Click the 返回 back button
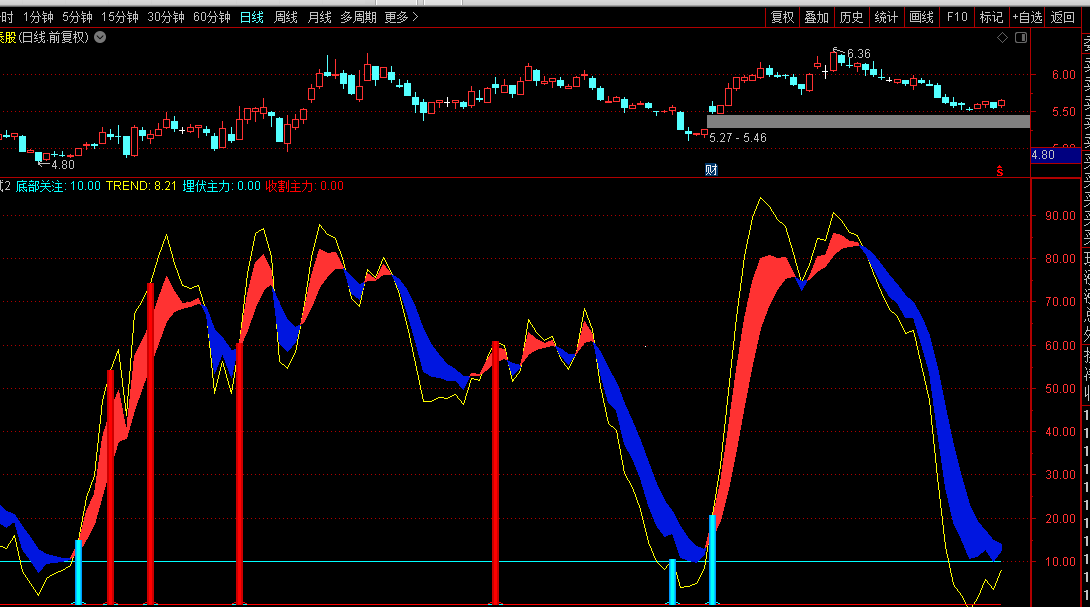The width and height of the screenshot is (1090, 607). [1063, 17]
